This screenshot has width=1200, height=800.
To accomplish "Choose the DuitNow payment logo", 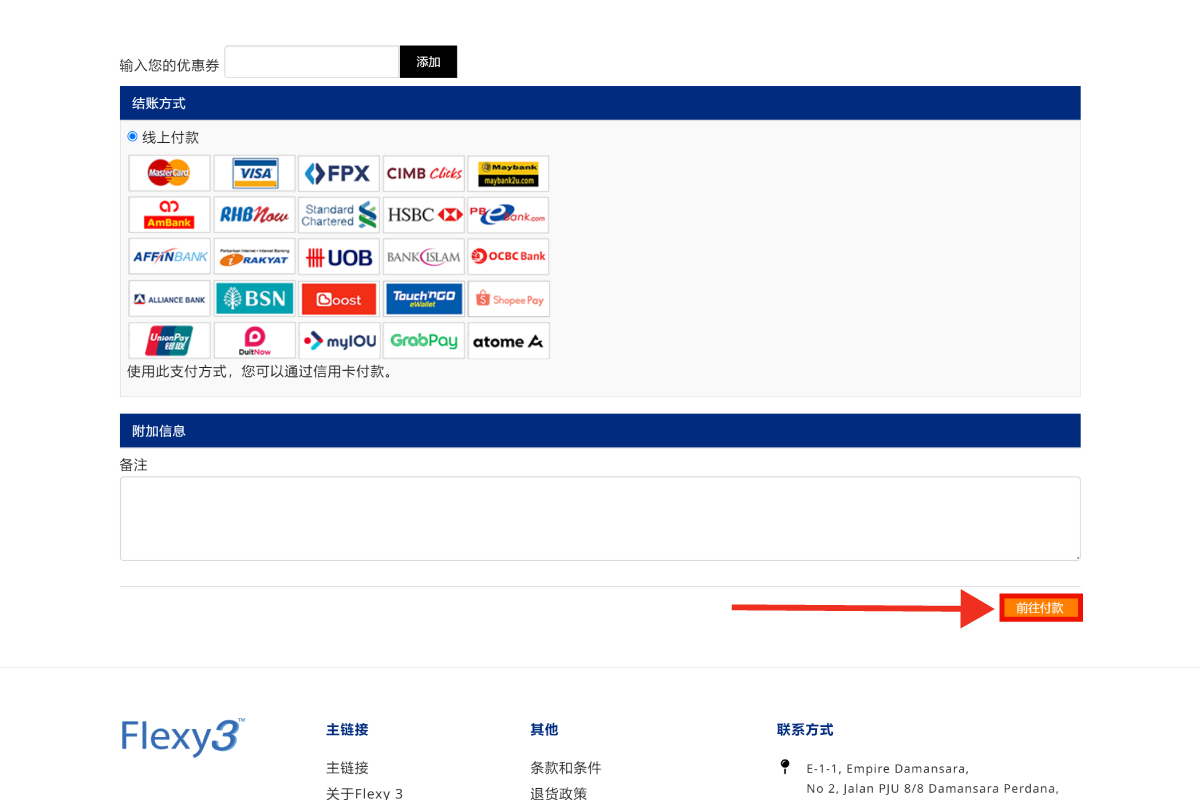I will pos(254,341).
